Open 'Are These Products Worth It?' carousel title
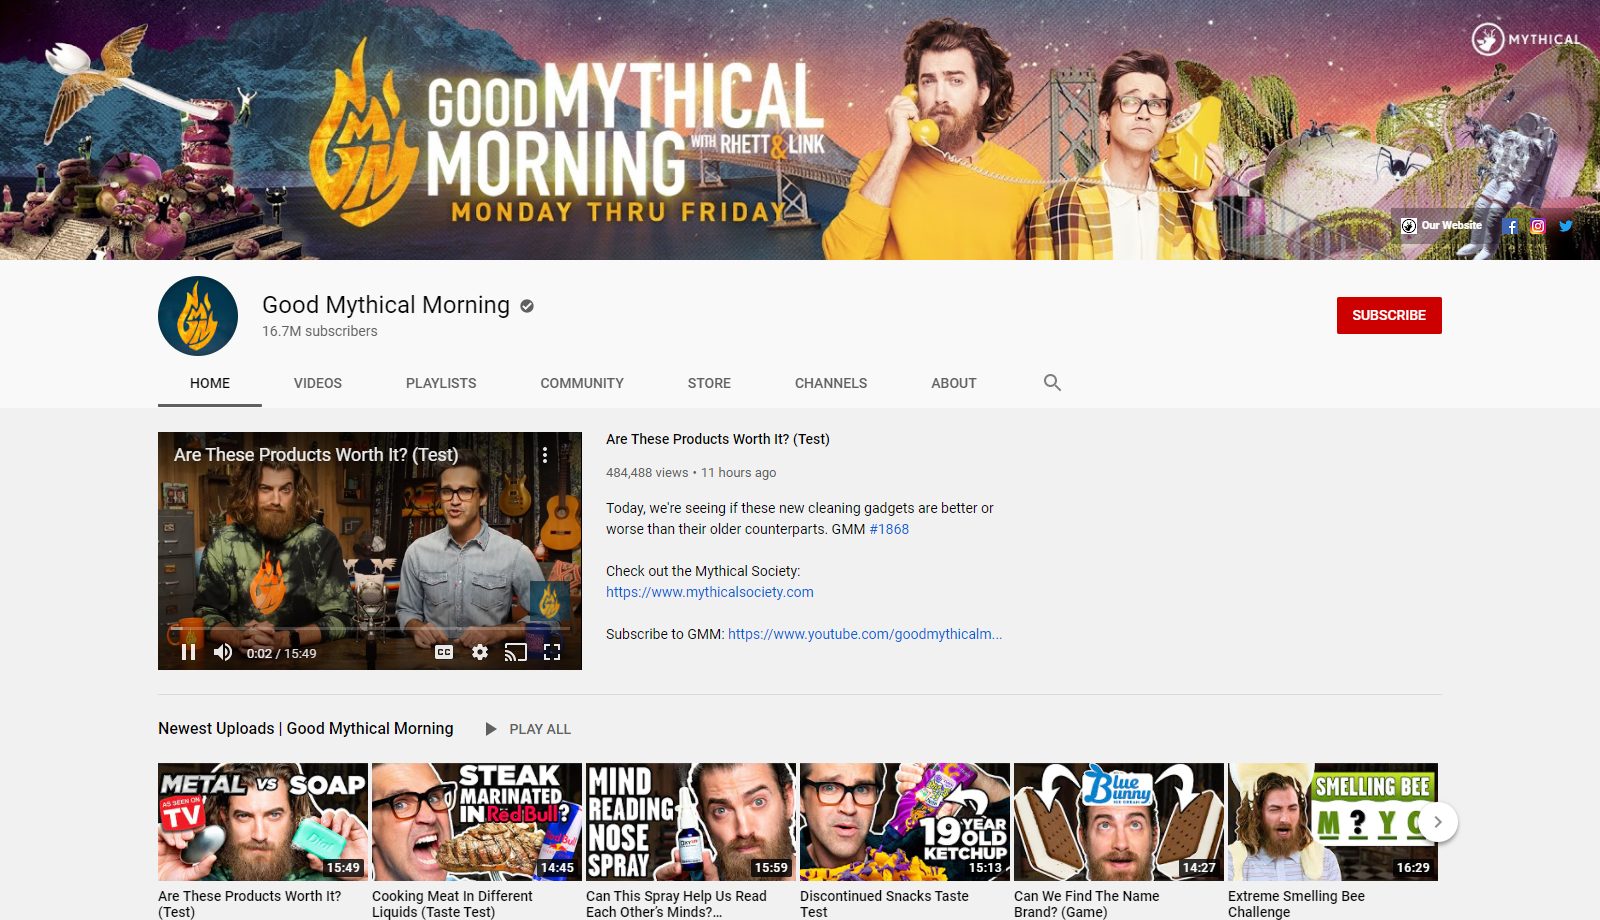Image resolution: width=1600 pixels, height=920 pixels. click(249, 904)
